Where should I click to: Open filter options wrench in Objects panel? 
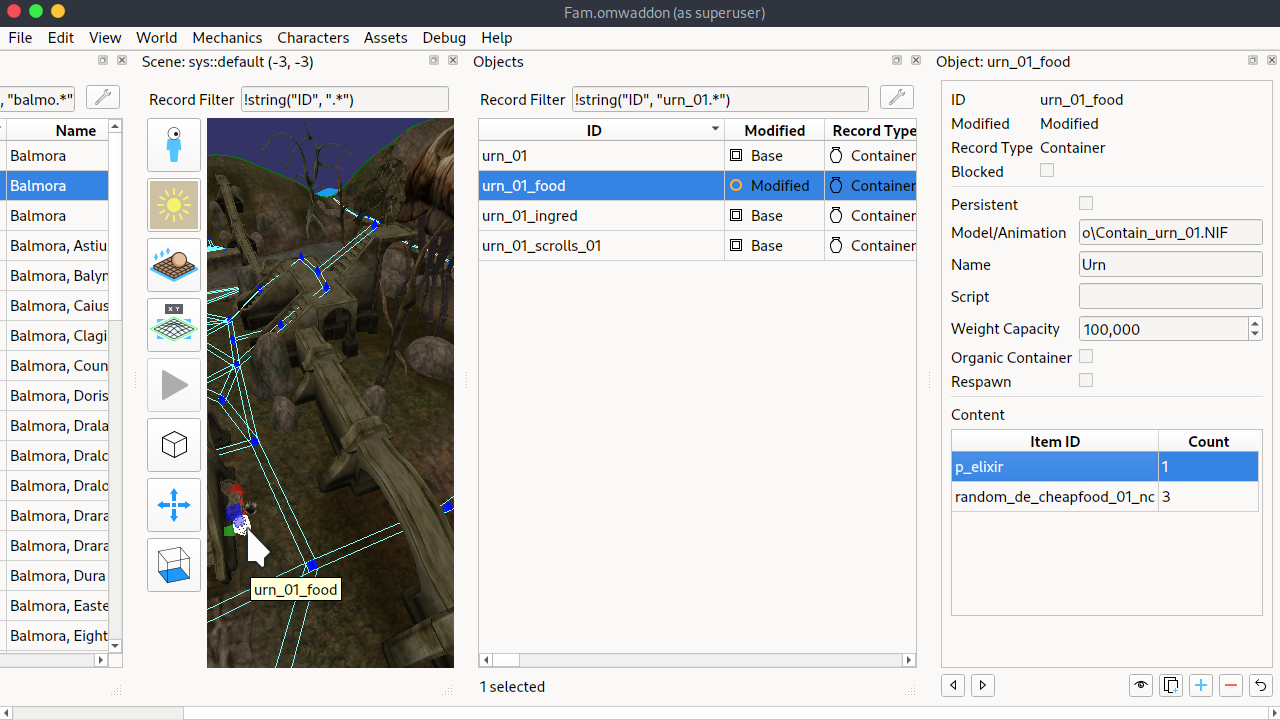click(897, 98)
